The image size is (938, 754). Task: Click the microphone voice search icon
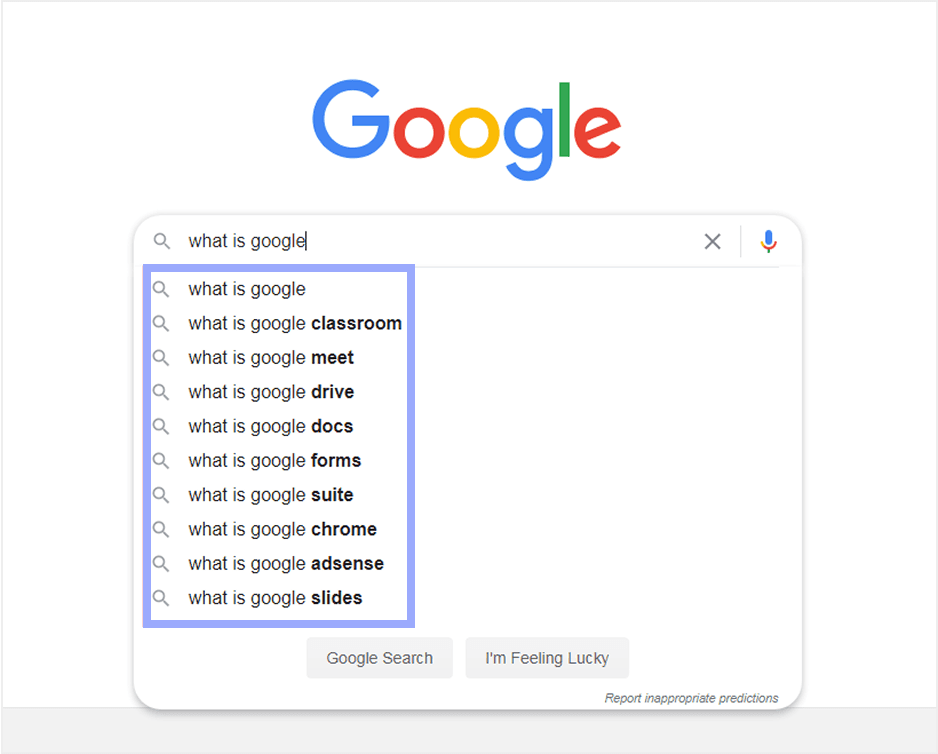768,241
